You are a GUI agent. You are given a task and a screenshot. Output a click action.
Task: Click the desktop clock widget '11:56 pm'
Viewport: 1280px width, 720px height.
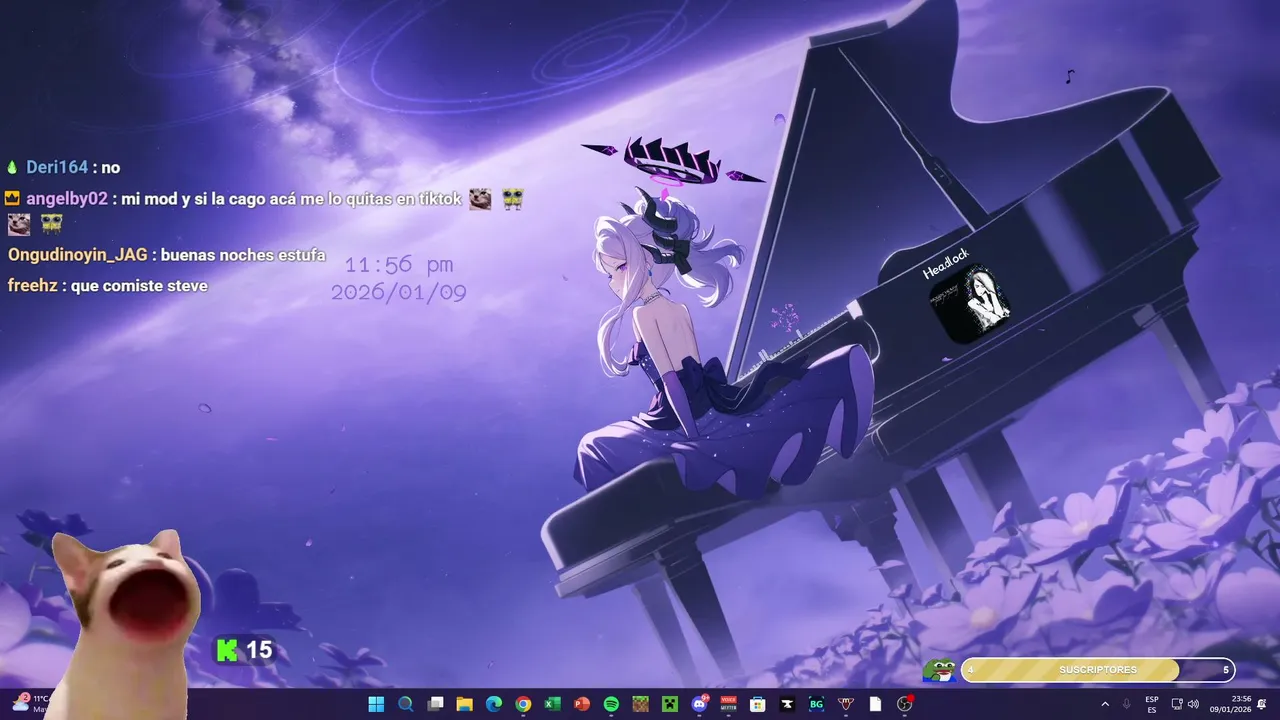pos(399,265)
